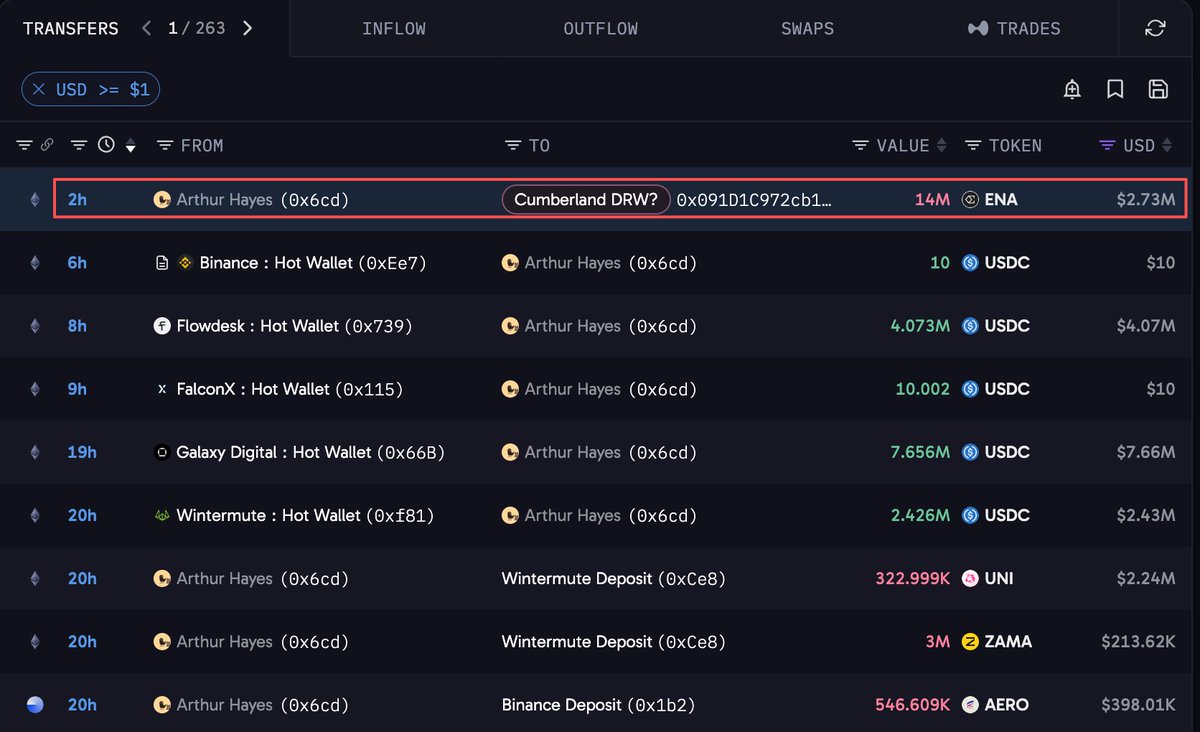This screenshot has height=732, width=1200.
Task: Open address 0x091D1C972cb1 in the first row
Action: coord(754,200)
